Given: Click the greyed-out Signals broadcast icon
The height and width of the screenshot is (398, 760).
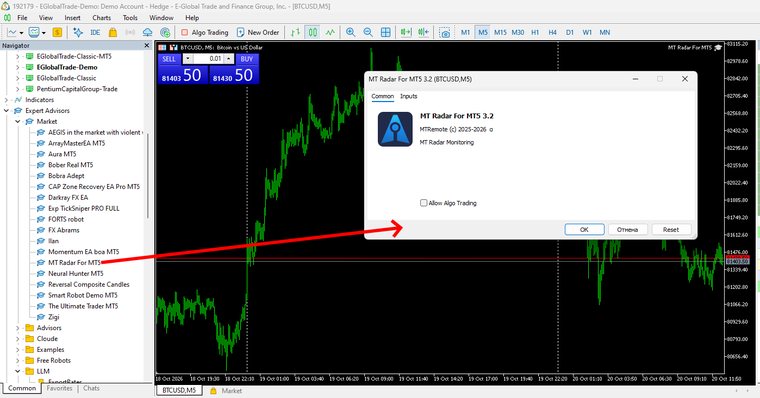Looking at the screenshot, I should pyautogui.click(x=130, y=32).
